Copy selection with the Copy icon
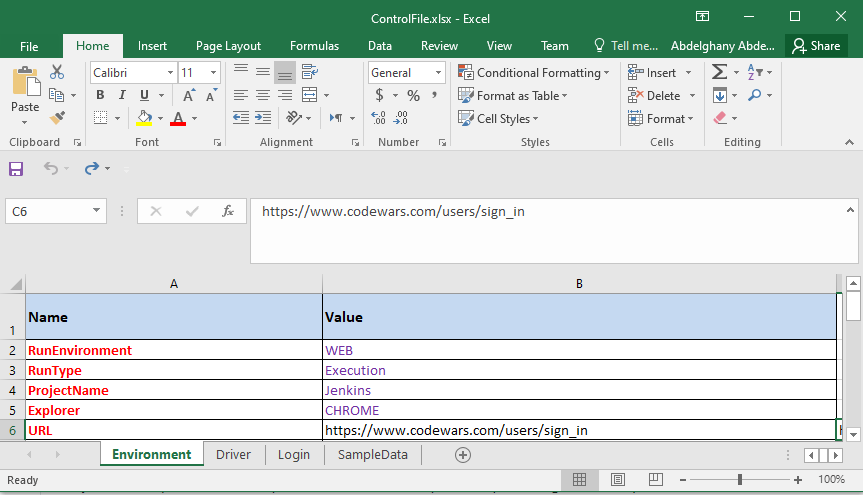This screenshot has width=863, height=495. pos(56,95)
